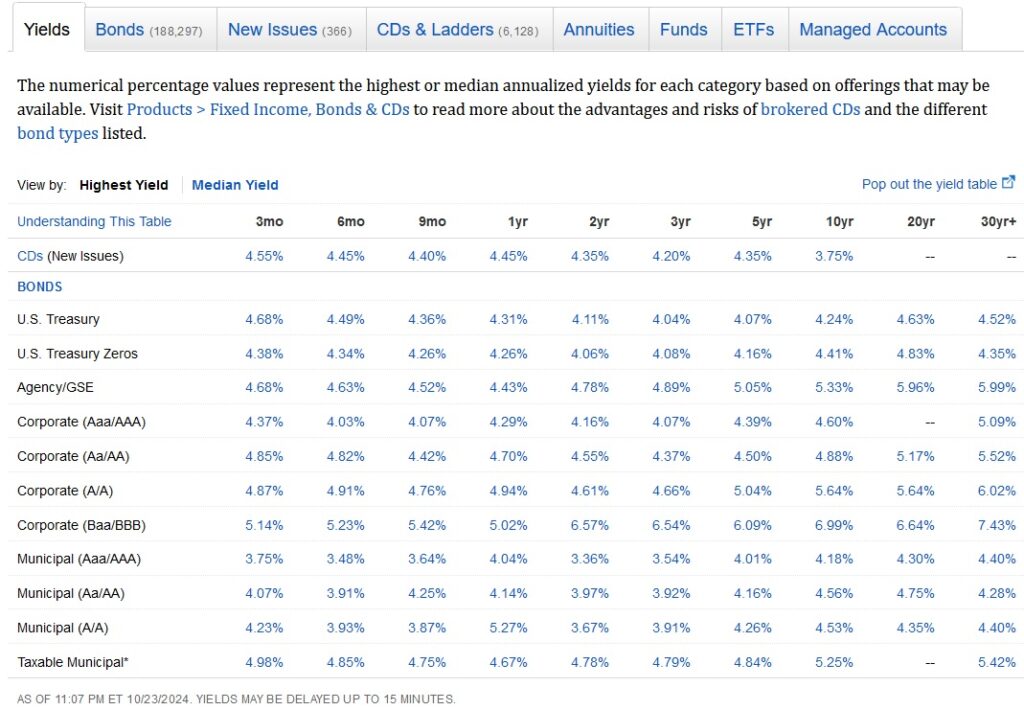The width and height of the screenshot is (1024, 710).
Task: Click the CDs (New Issues) row link
Action: tap(30, 256)
